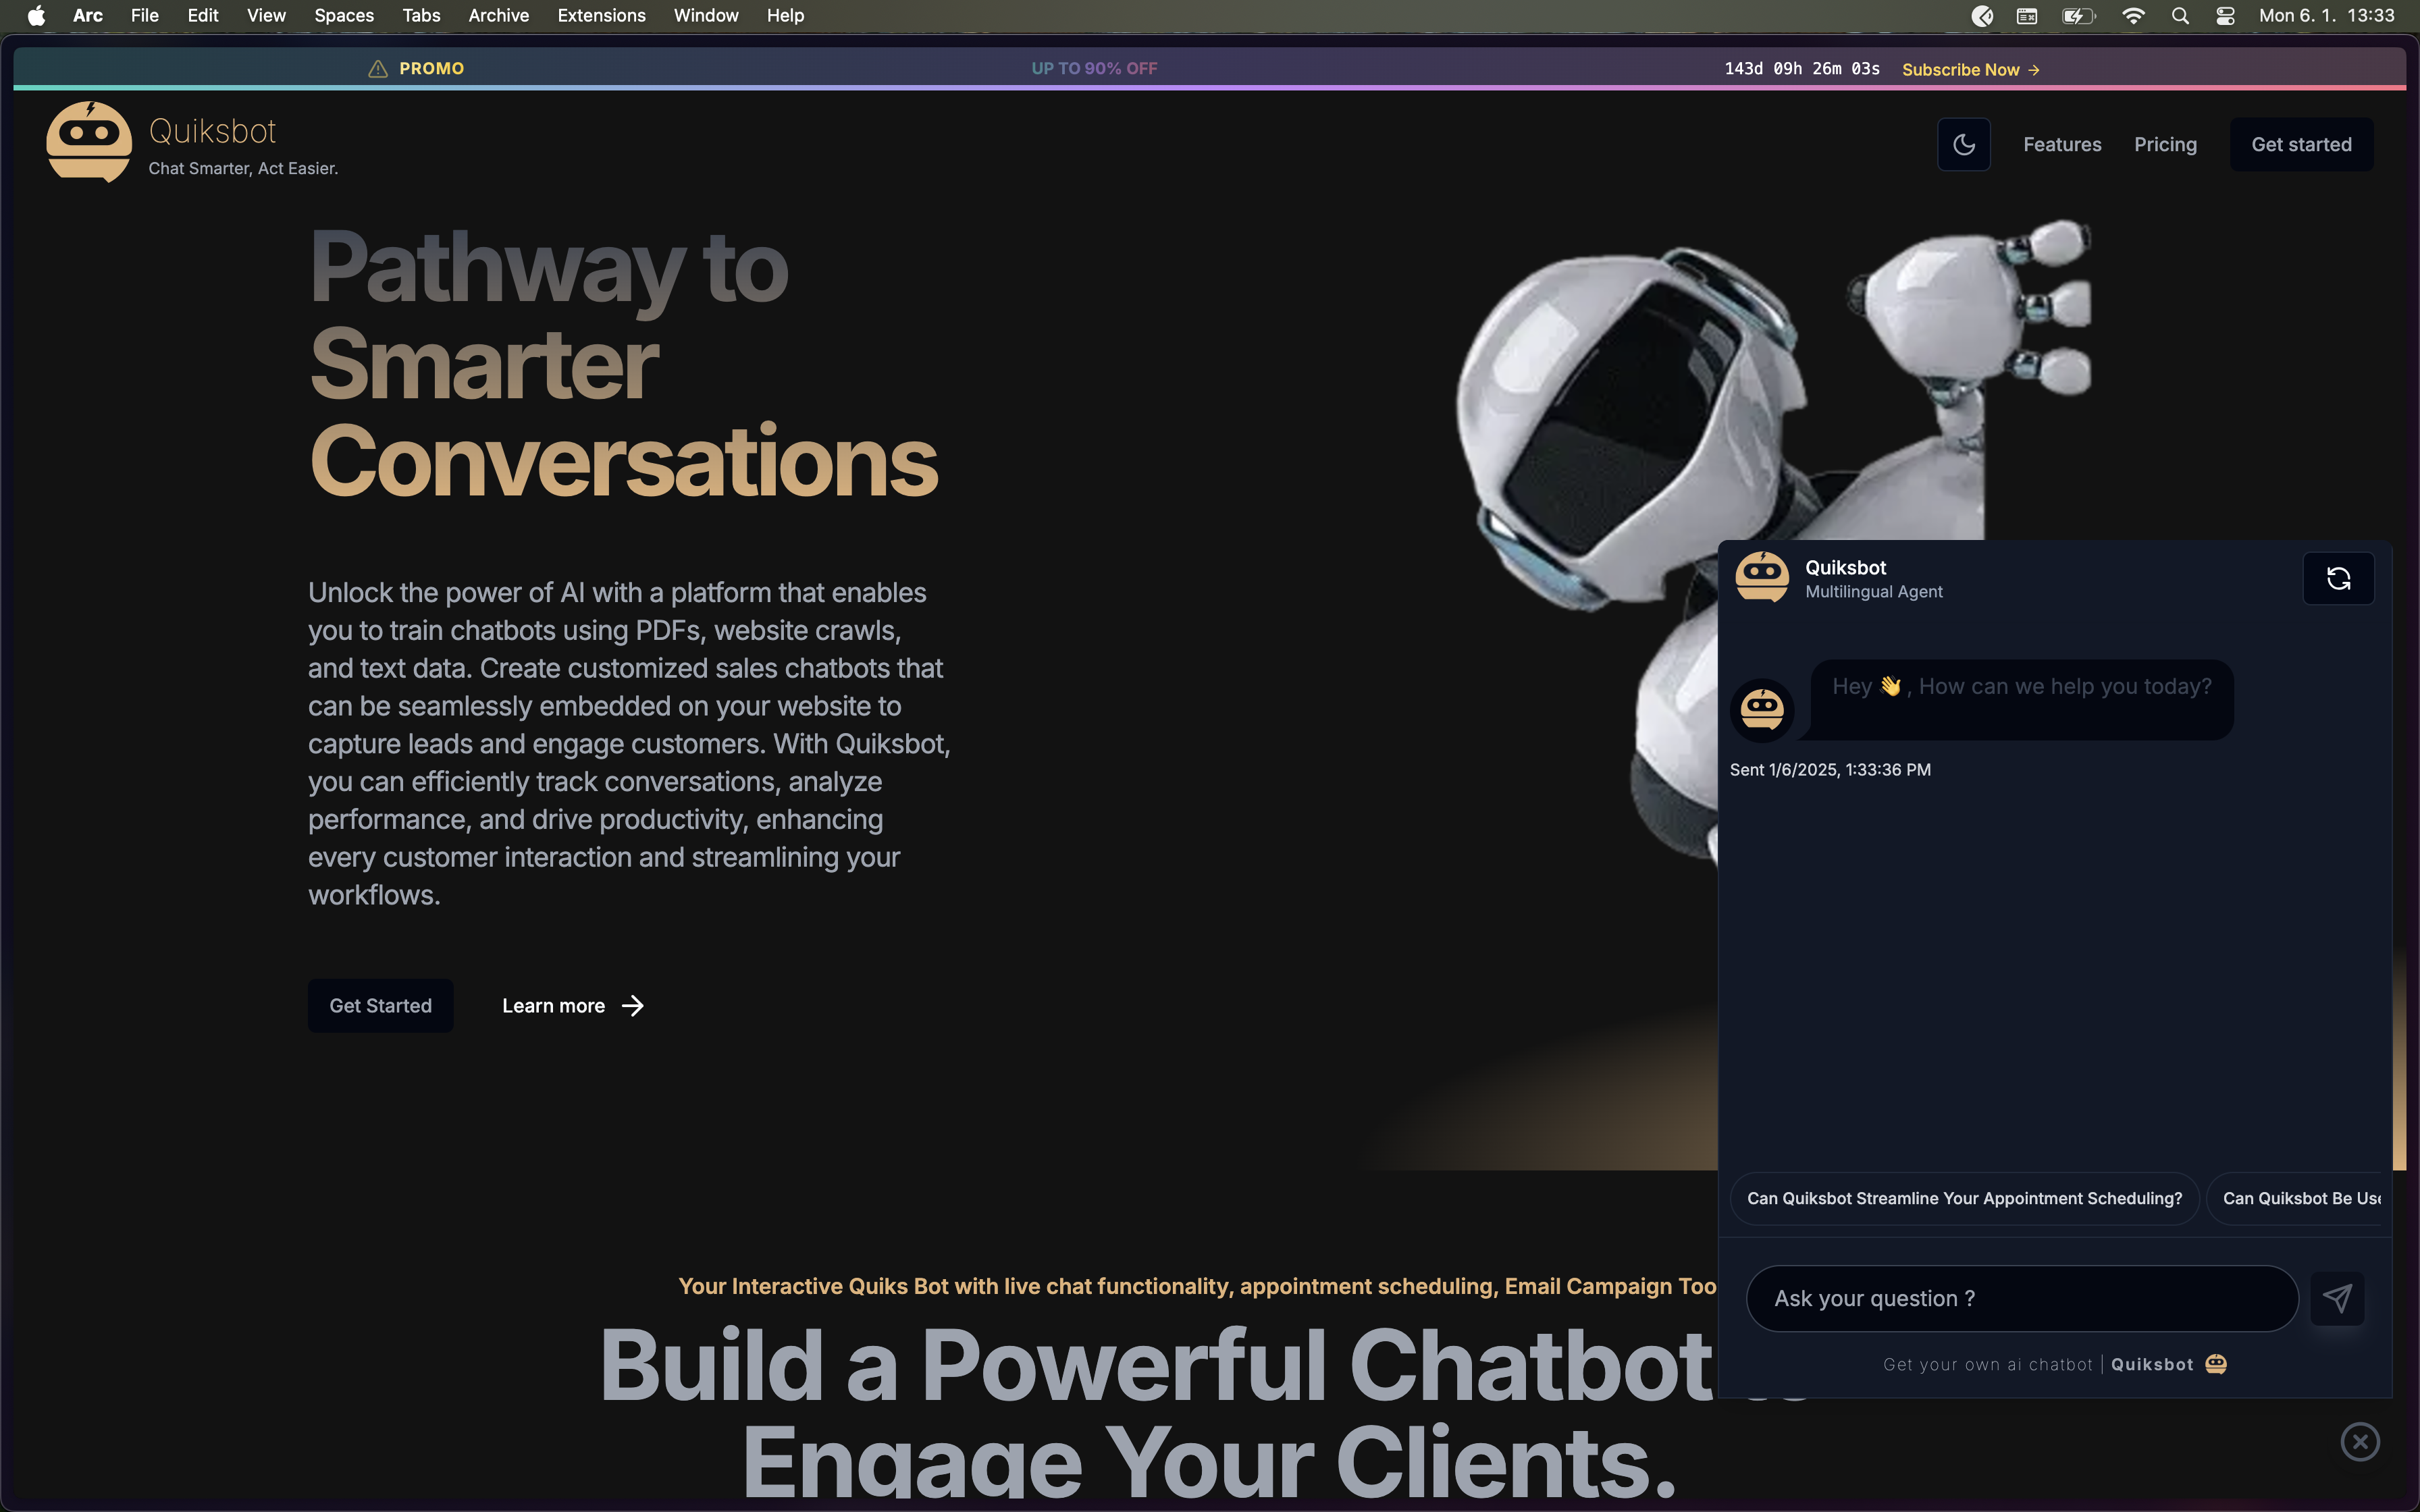Open the Window menu
The image size is (2420, 1512).
tap(706, 16)
